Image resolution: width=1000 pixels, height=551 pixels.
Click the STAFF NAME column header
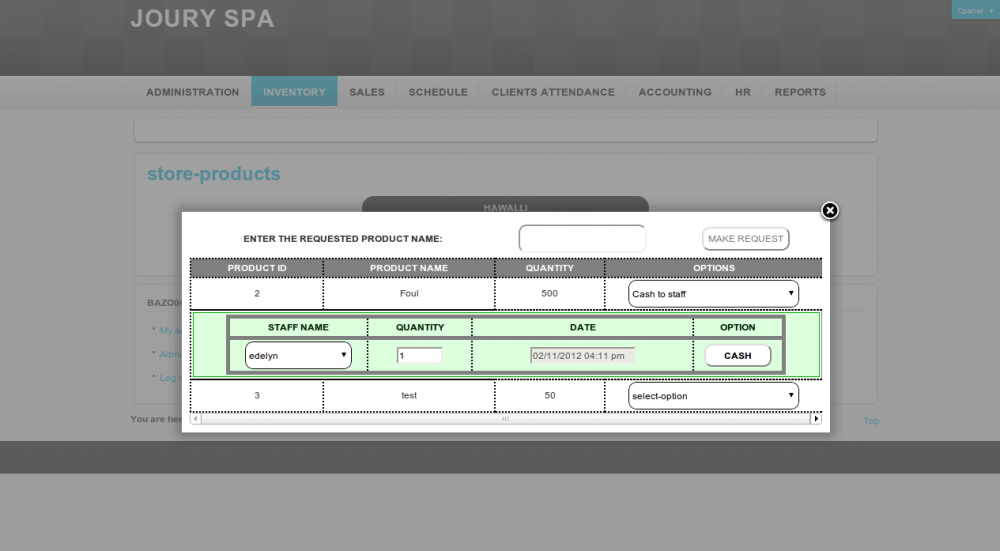coord(298,327)
